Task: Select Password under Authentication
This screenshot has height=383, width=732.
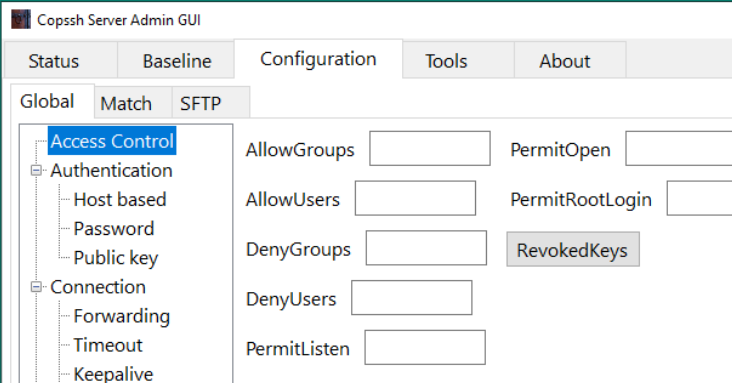Action: [x=114, y=228]
